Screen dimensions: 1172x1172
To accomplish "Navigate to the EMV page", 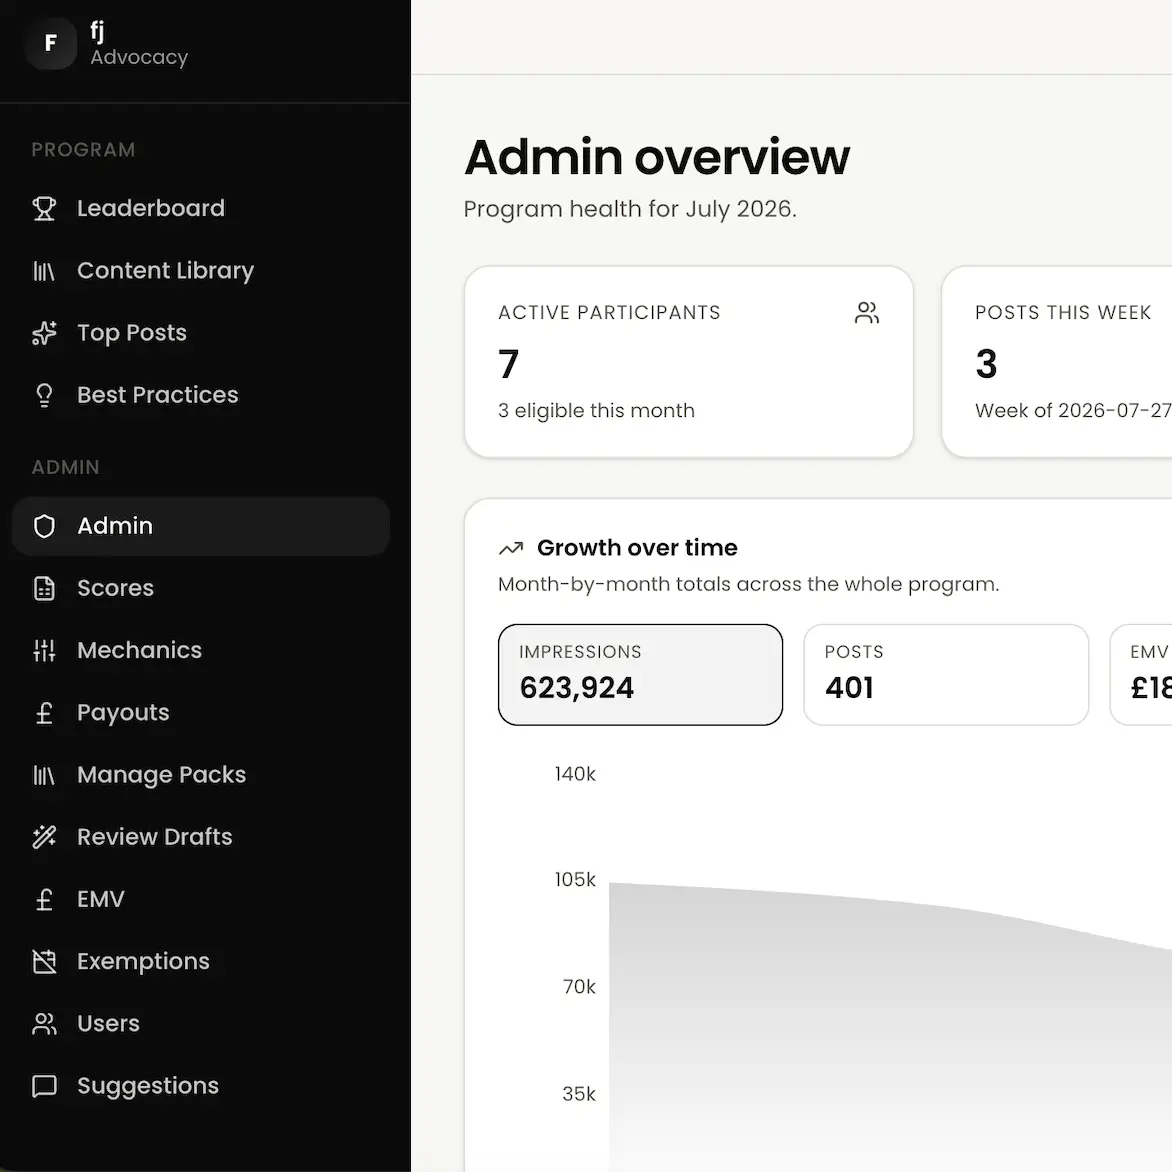I will (x=200, y=899).
